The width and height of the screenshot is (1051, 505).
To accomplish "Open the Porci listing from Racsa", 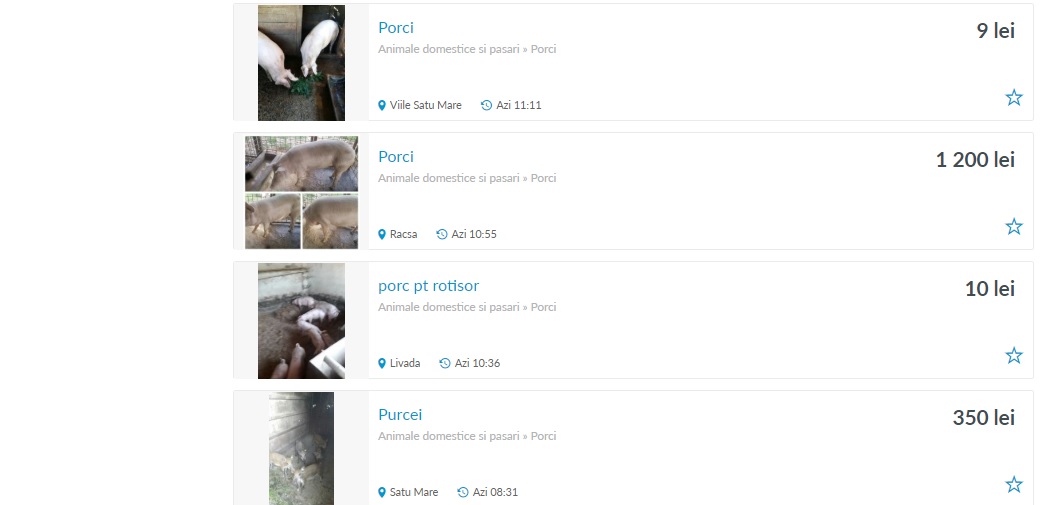I will click(395, 156).
